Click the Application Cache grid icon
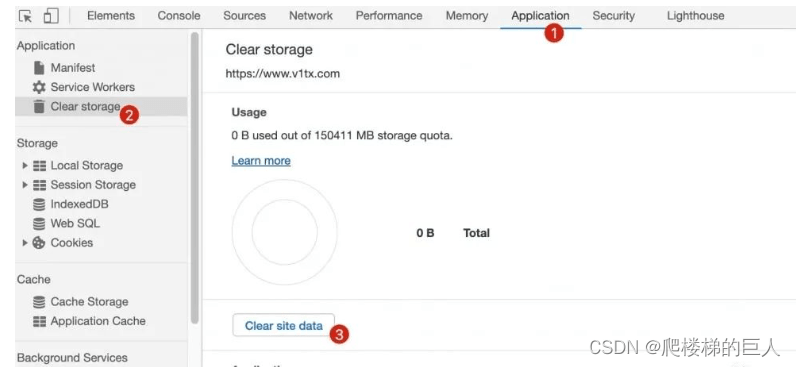This screenshot has width=796, height=367. (x=39, y=321)
